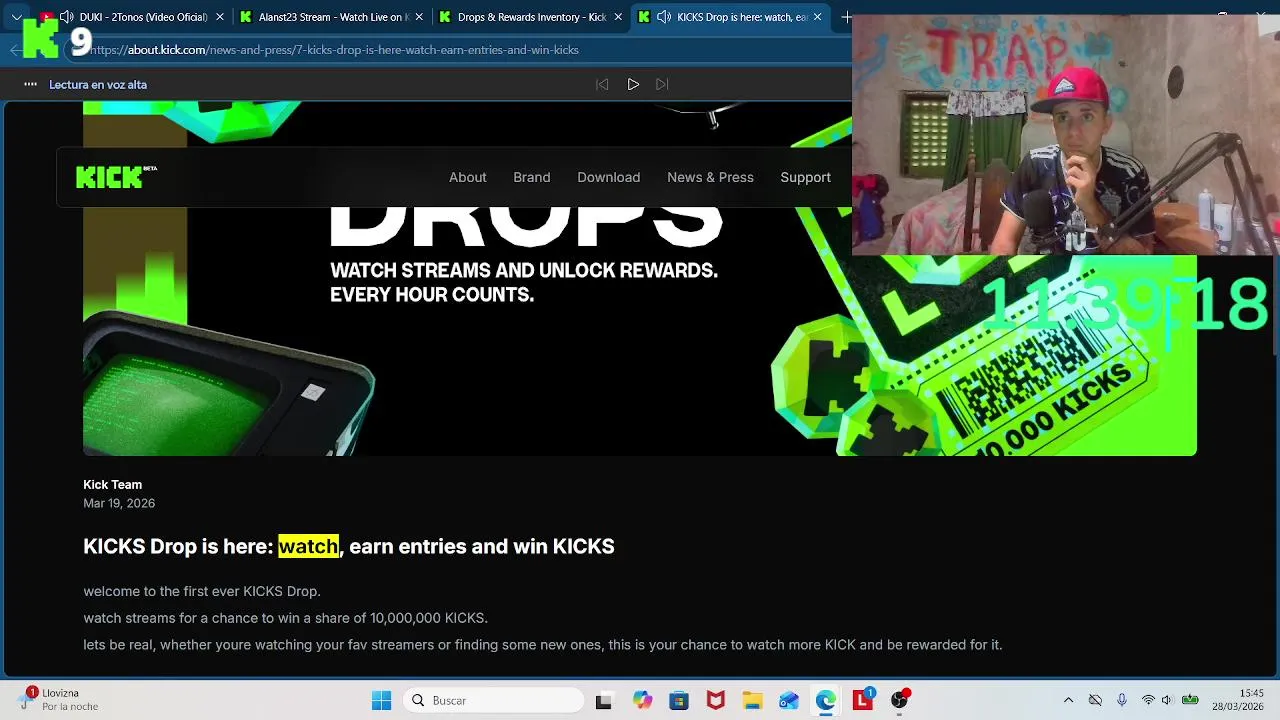Click the highlighted word watch in headline
The image size is (1280, 720).
coord(308,546)
